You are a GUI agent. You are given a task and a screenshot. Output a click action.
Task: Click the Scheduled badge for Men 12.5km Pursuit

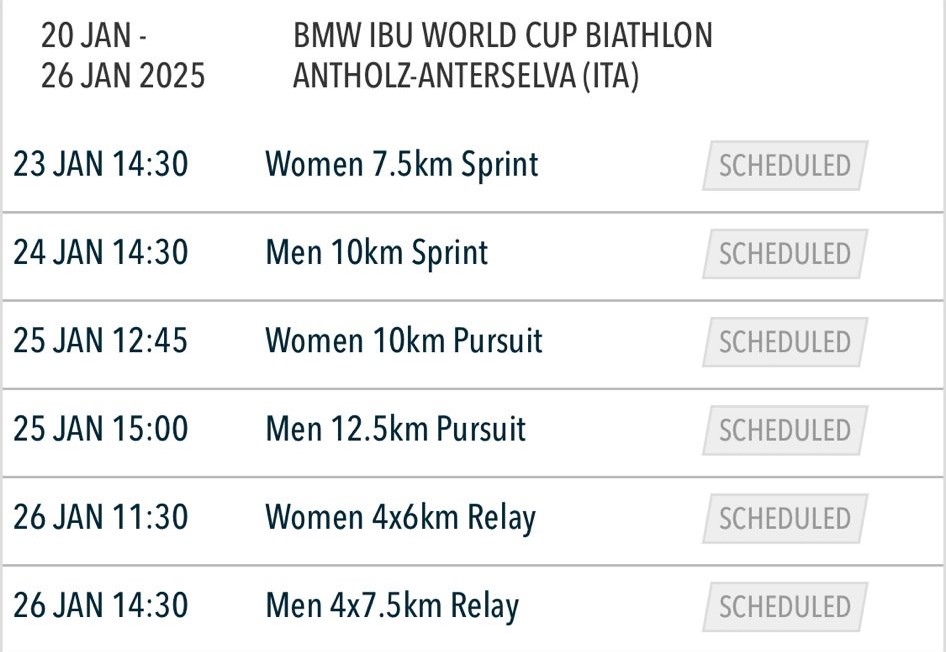785,430
